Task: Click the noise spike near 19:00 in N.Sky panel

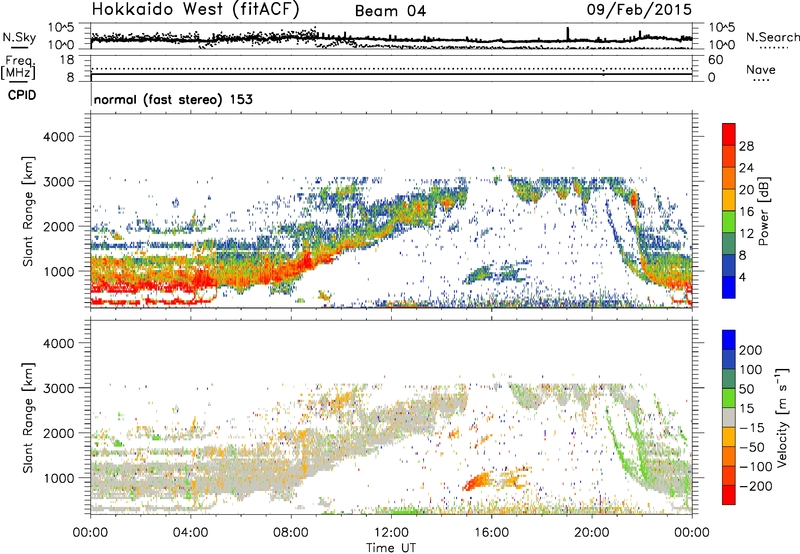Action: (567, 33)
